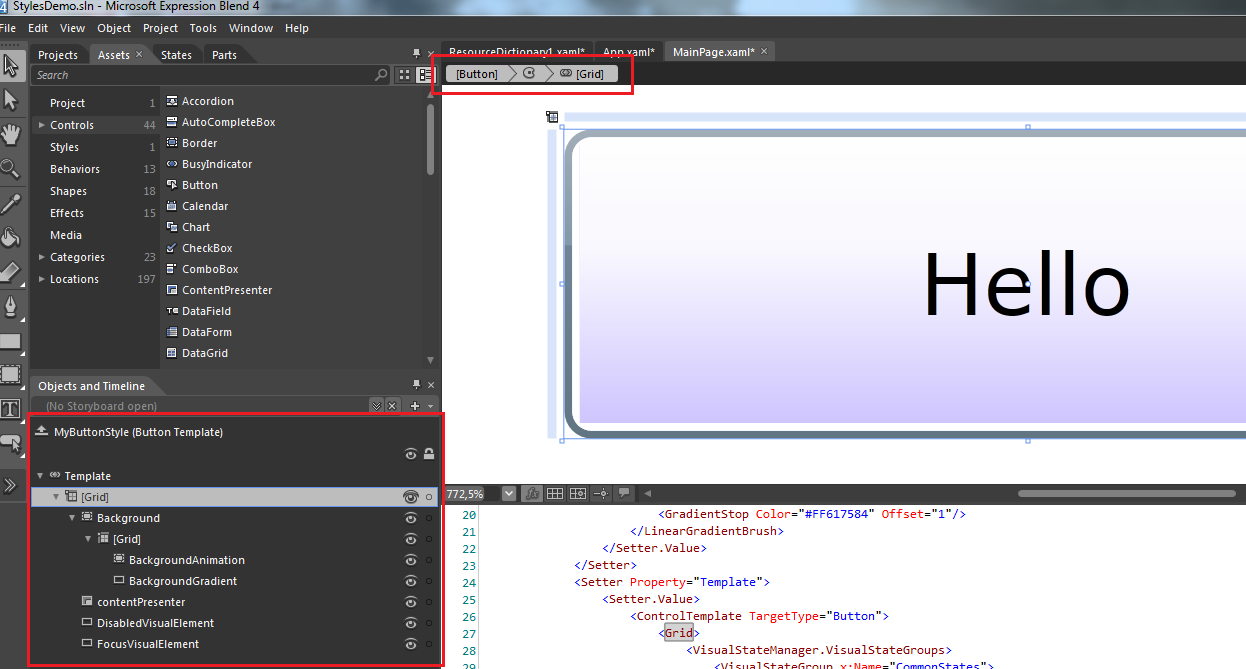Click the [Button] breadcrumb
Viewport: 1246px width, 669px height.
tap(477, 74)
